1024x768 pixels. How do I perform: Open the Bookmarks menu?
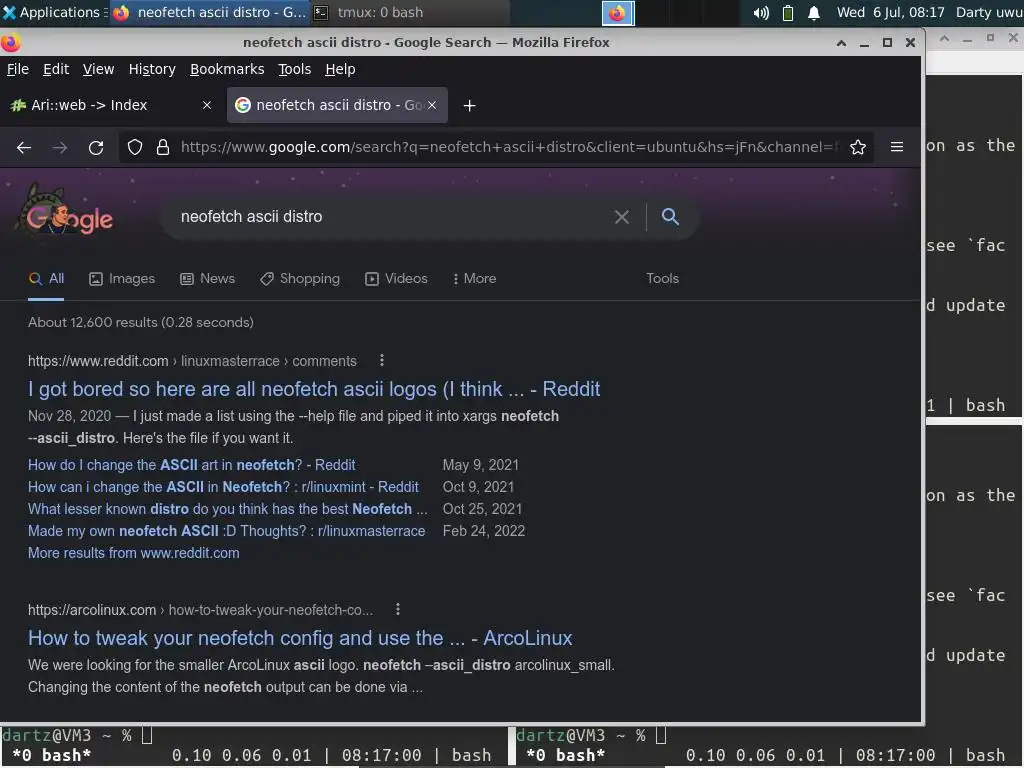227,69
